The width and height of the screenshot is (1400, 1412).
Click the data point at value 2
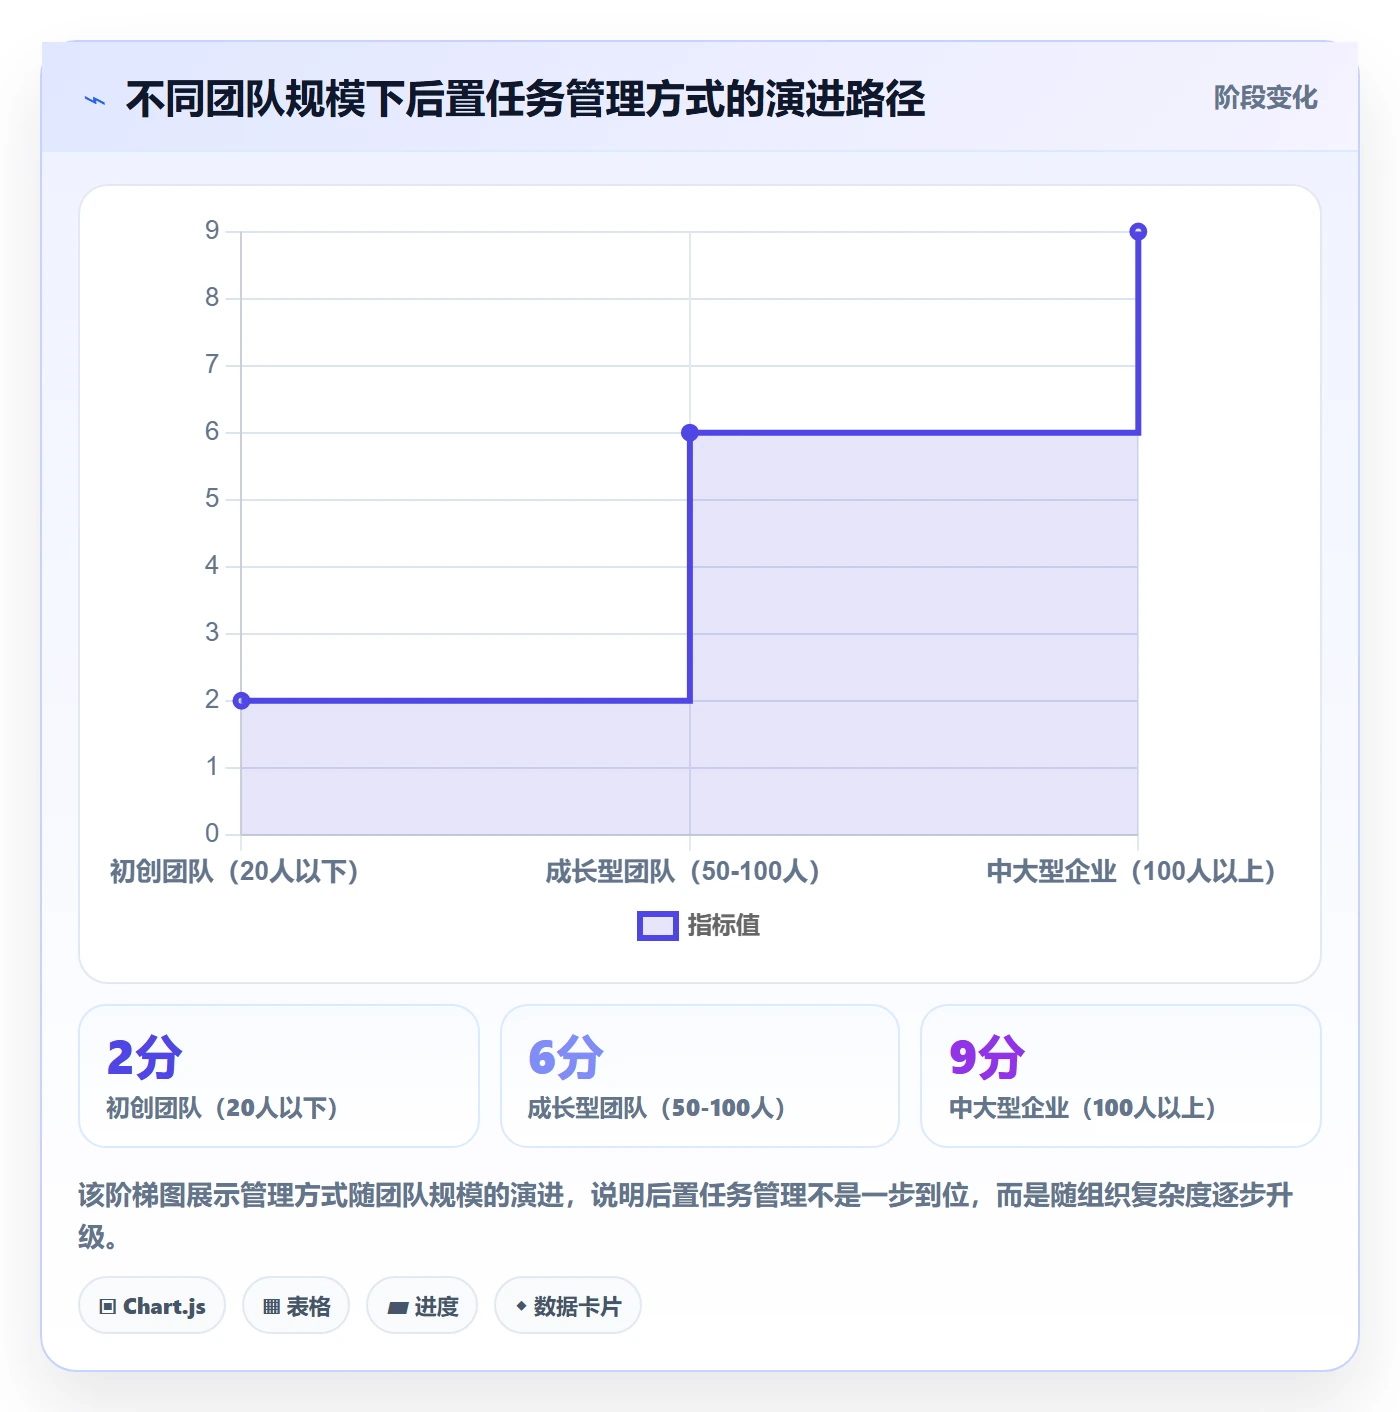click(241, 700)
